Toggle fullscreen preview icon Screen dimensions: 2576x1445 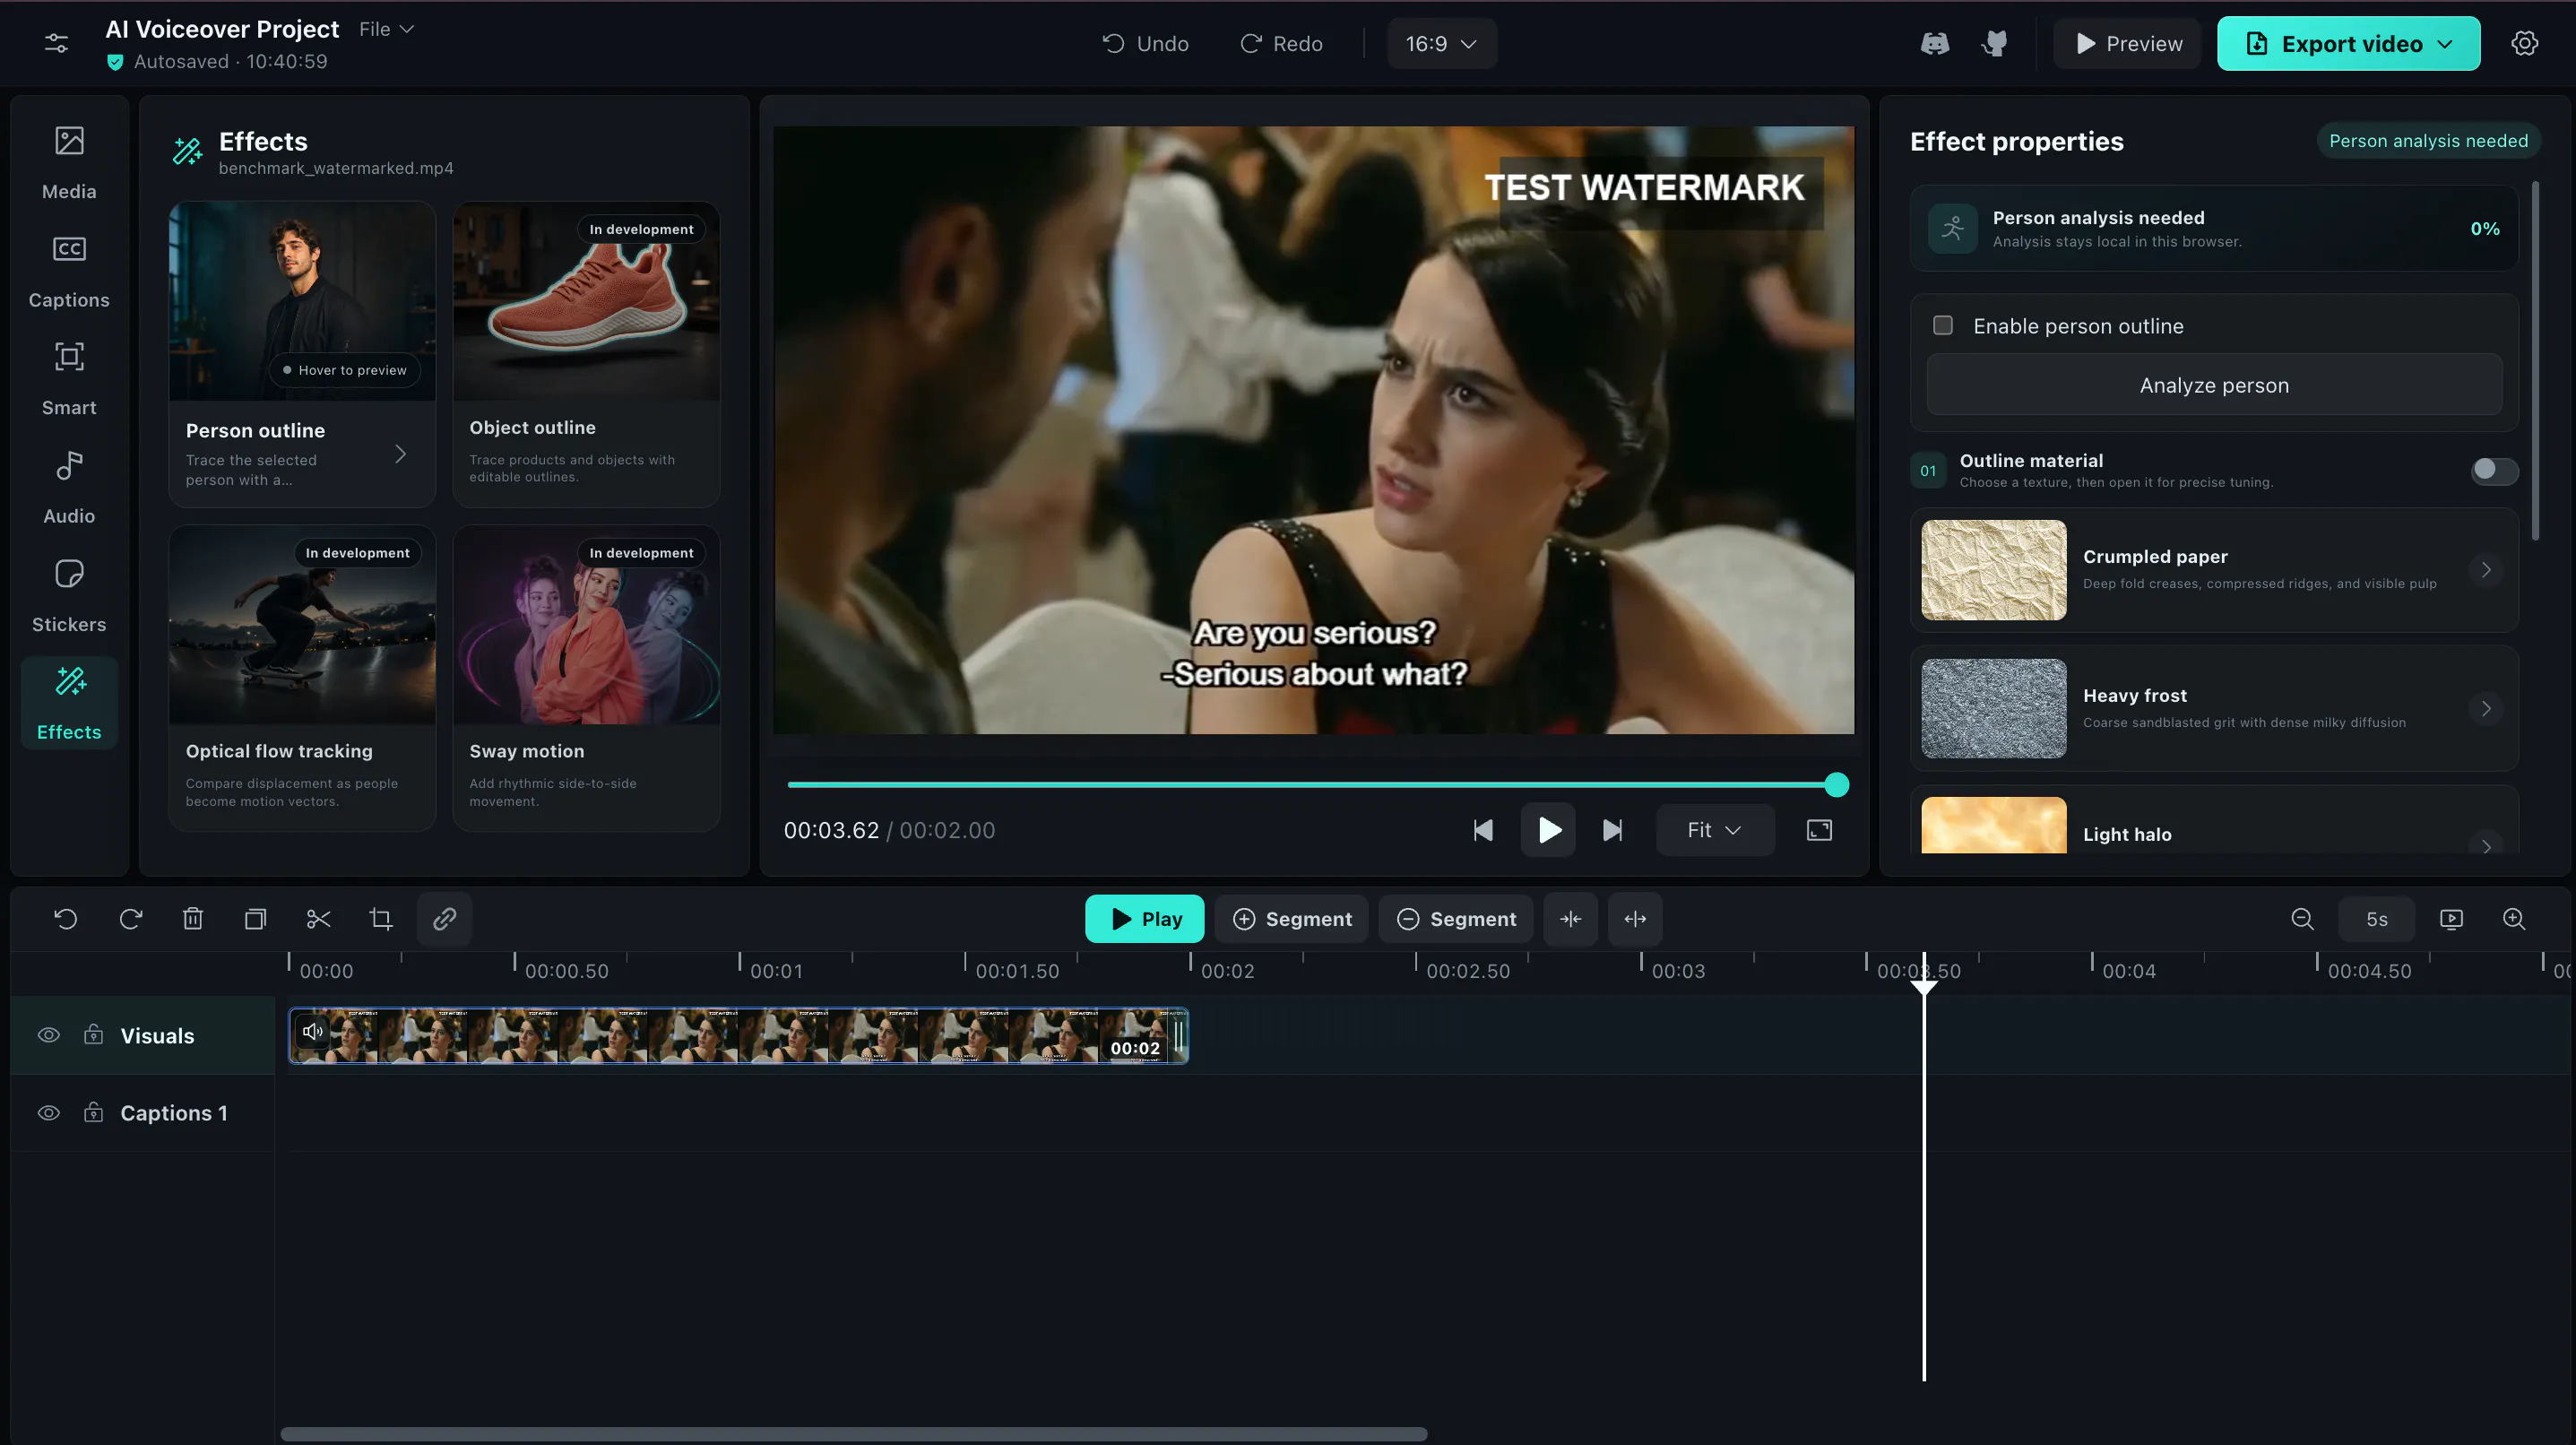[1819, 830]
